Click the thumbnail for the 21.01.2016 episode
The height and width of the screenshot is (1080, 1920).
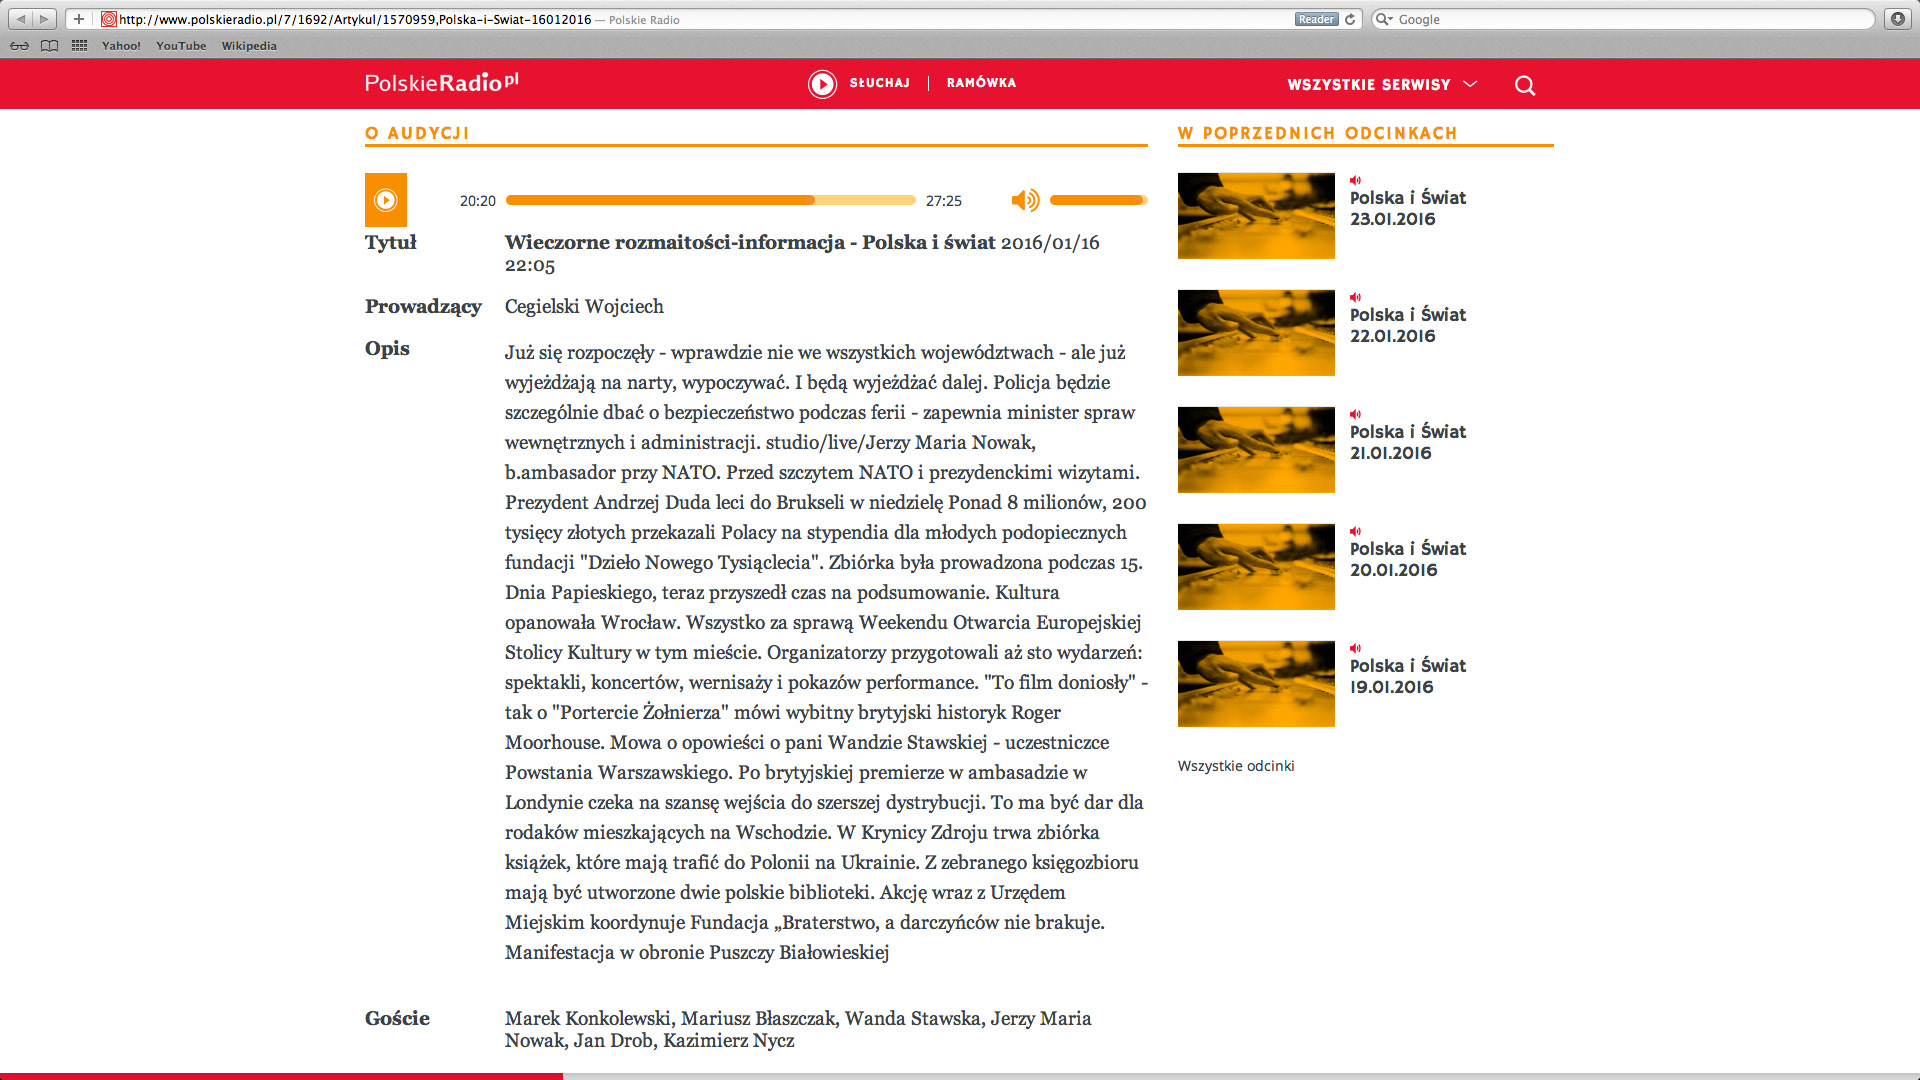click(x=1256, y=450)
